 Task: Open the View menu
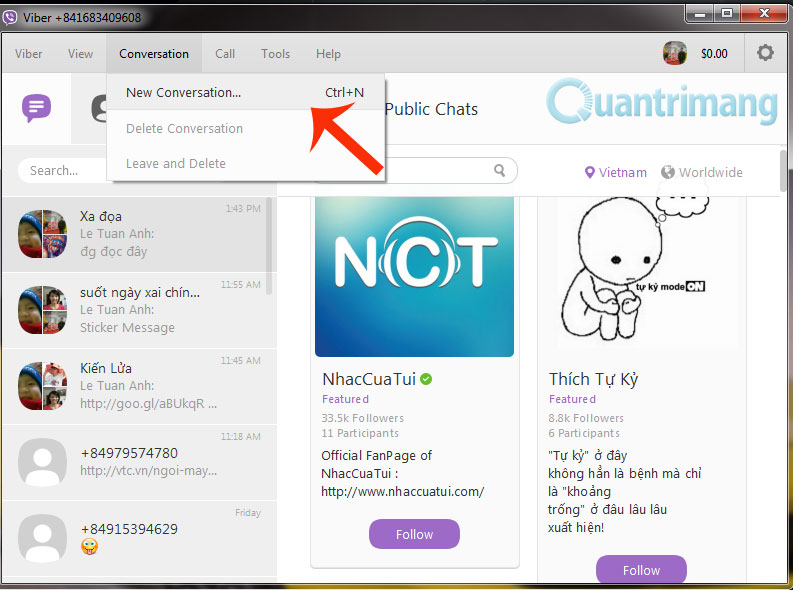(x=80, y=54)
